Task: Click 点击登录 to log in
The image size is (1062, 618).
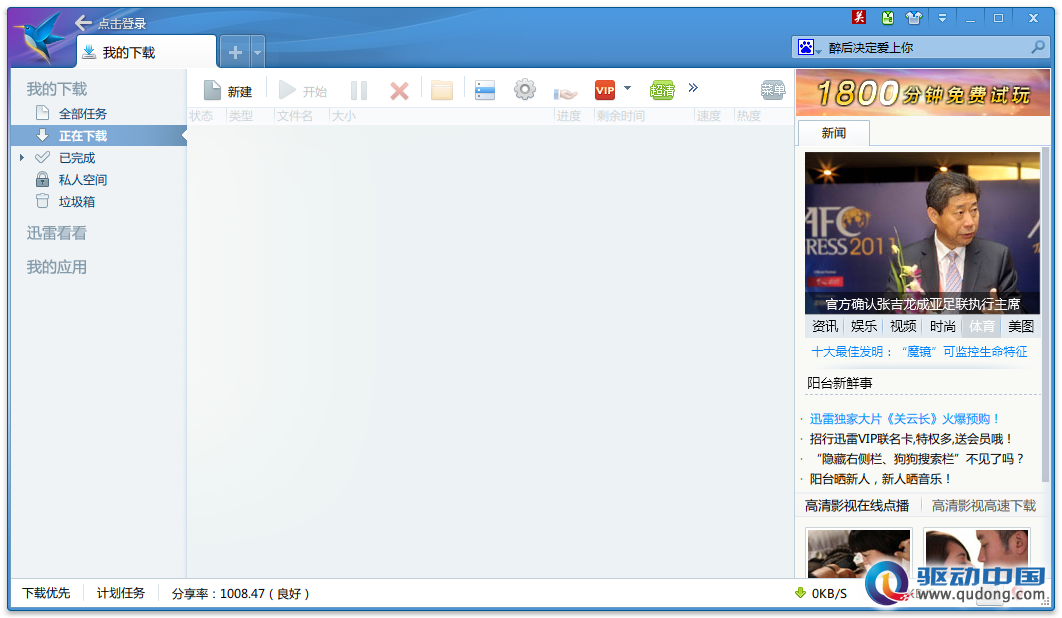Action: coord(122,24)
